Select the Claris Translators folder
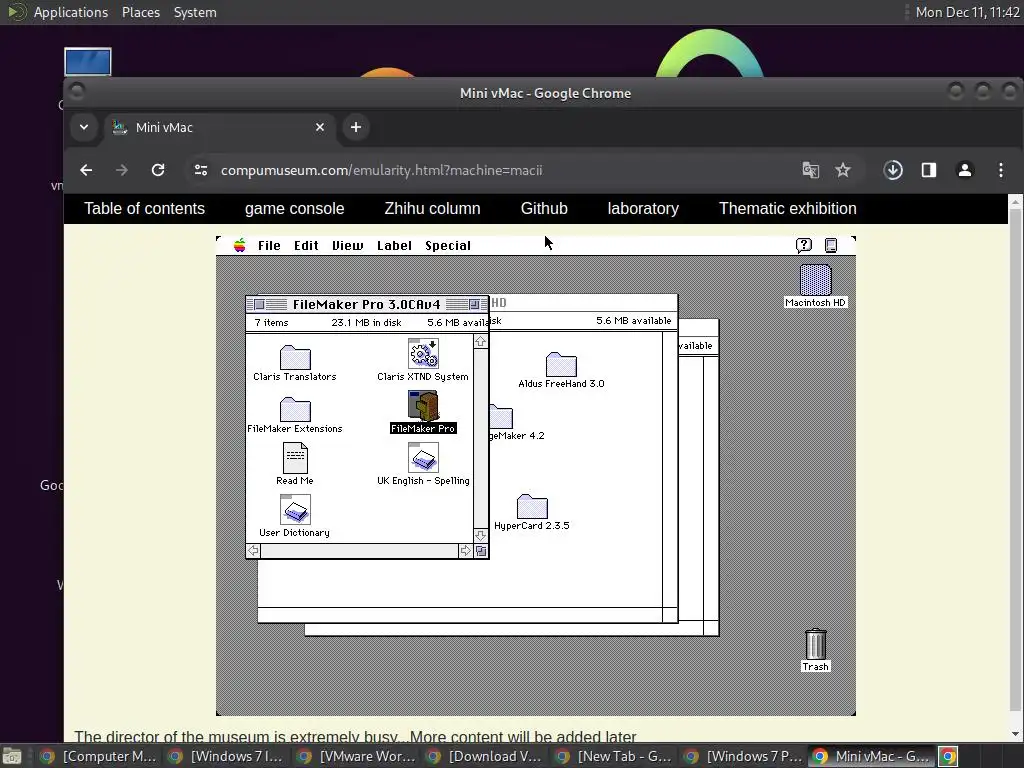Viewport: 1024px width, 768px height. [295, 357]
